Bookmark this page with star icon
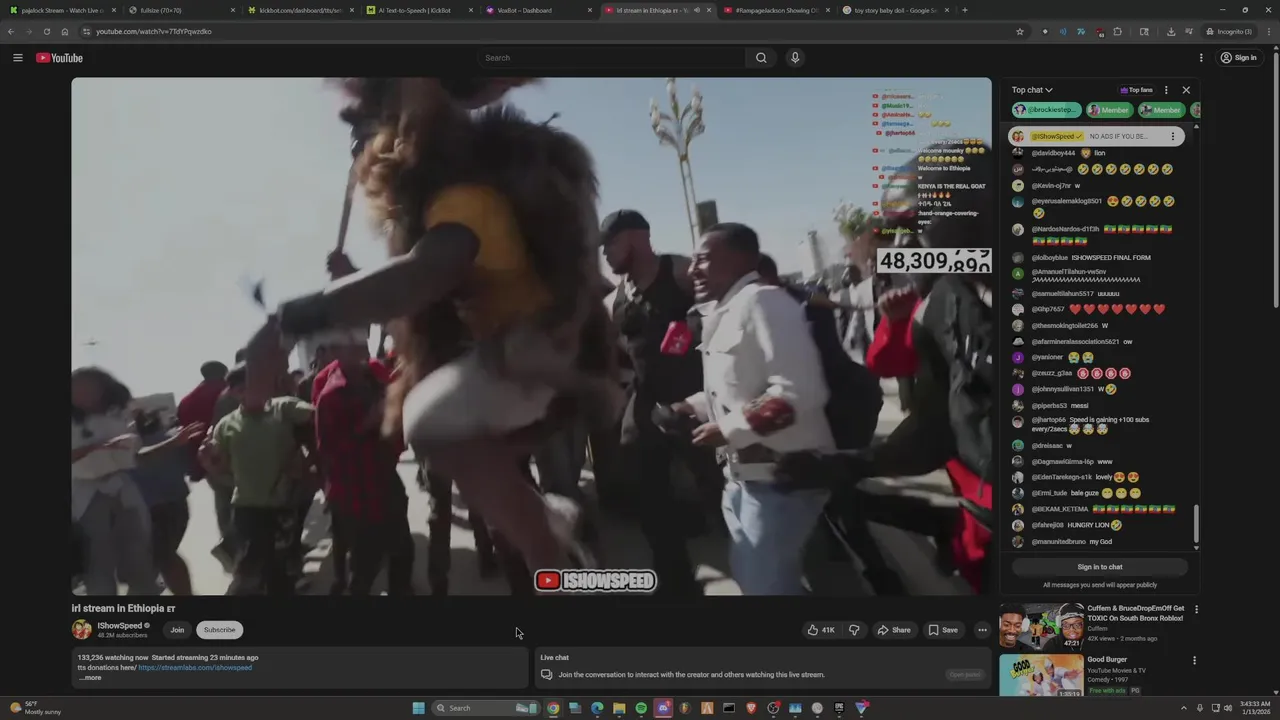Image resolution: width=1280 pixels, height=720 pixels. click(x=1019, y=31)
